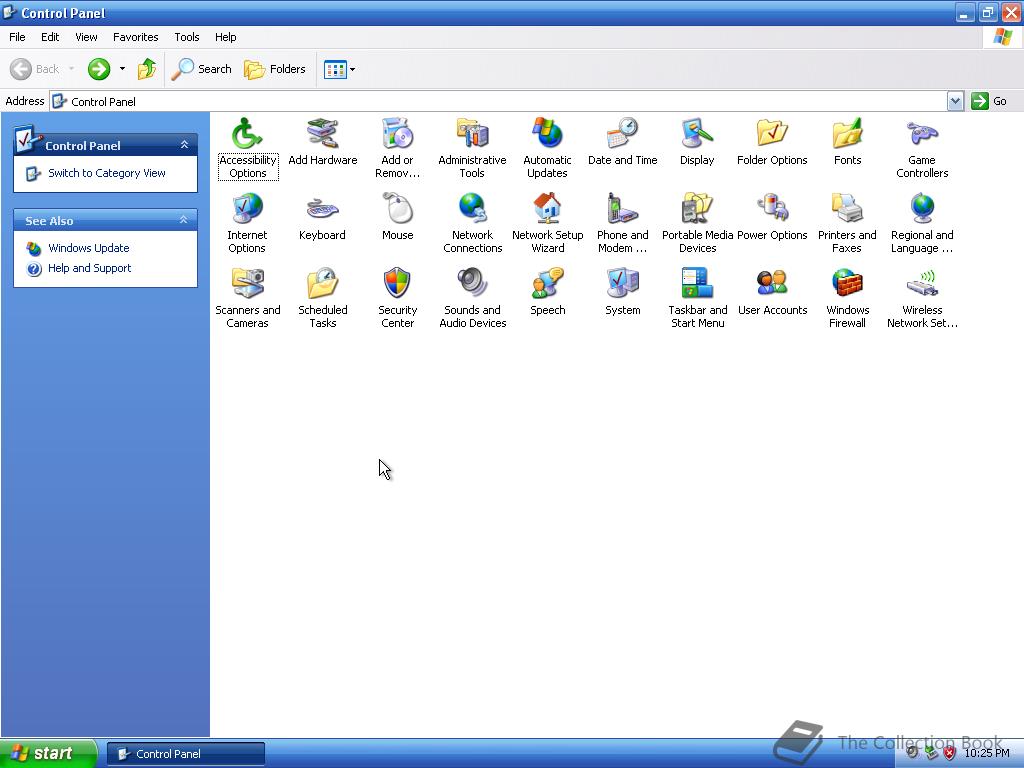This screenshot has width=1024, height=768.
Task: Open Wireless Network Setup icon
Action: point(922,284)
